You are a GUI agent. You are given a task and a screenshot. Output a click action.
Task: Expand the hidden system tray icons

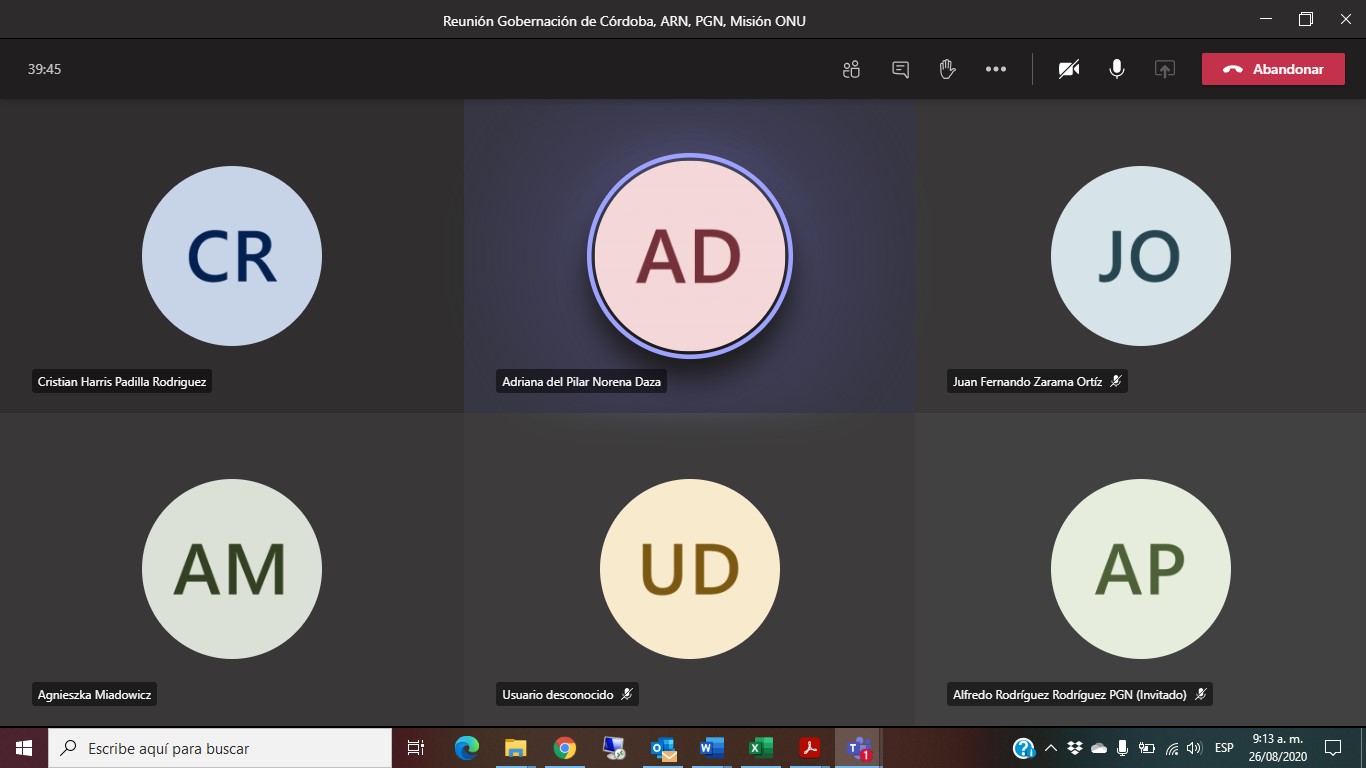pyautogui.click(x=1050, y=748)
